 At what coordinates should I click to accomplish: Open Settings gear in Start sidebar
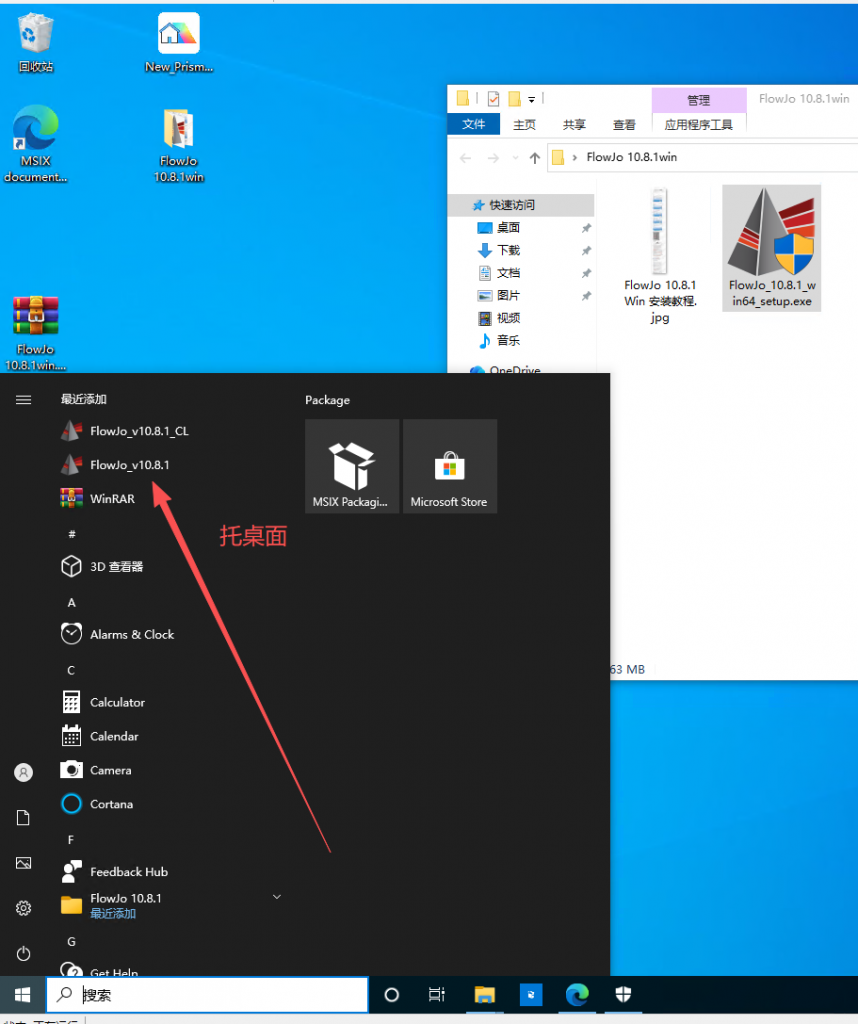(x=23, y=908)
